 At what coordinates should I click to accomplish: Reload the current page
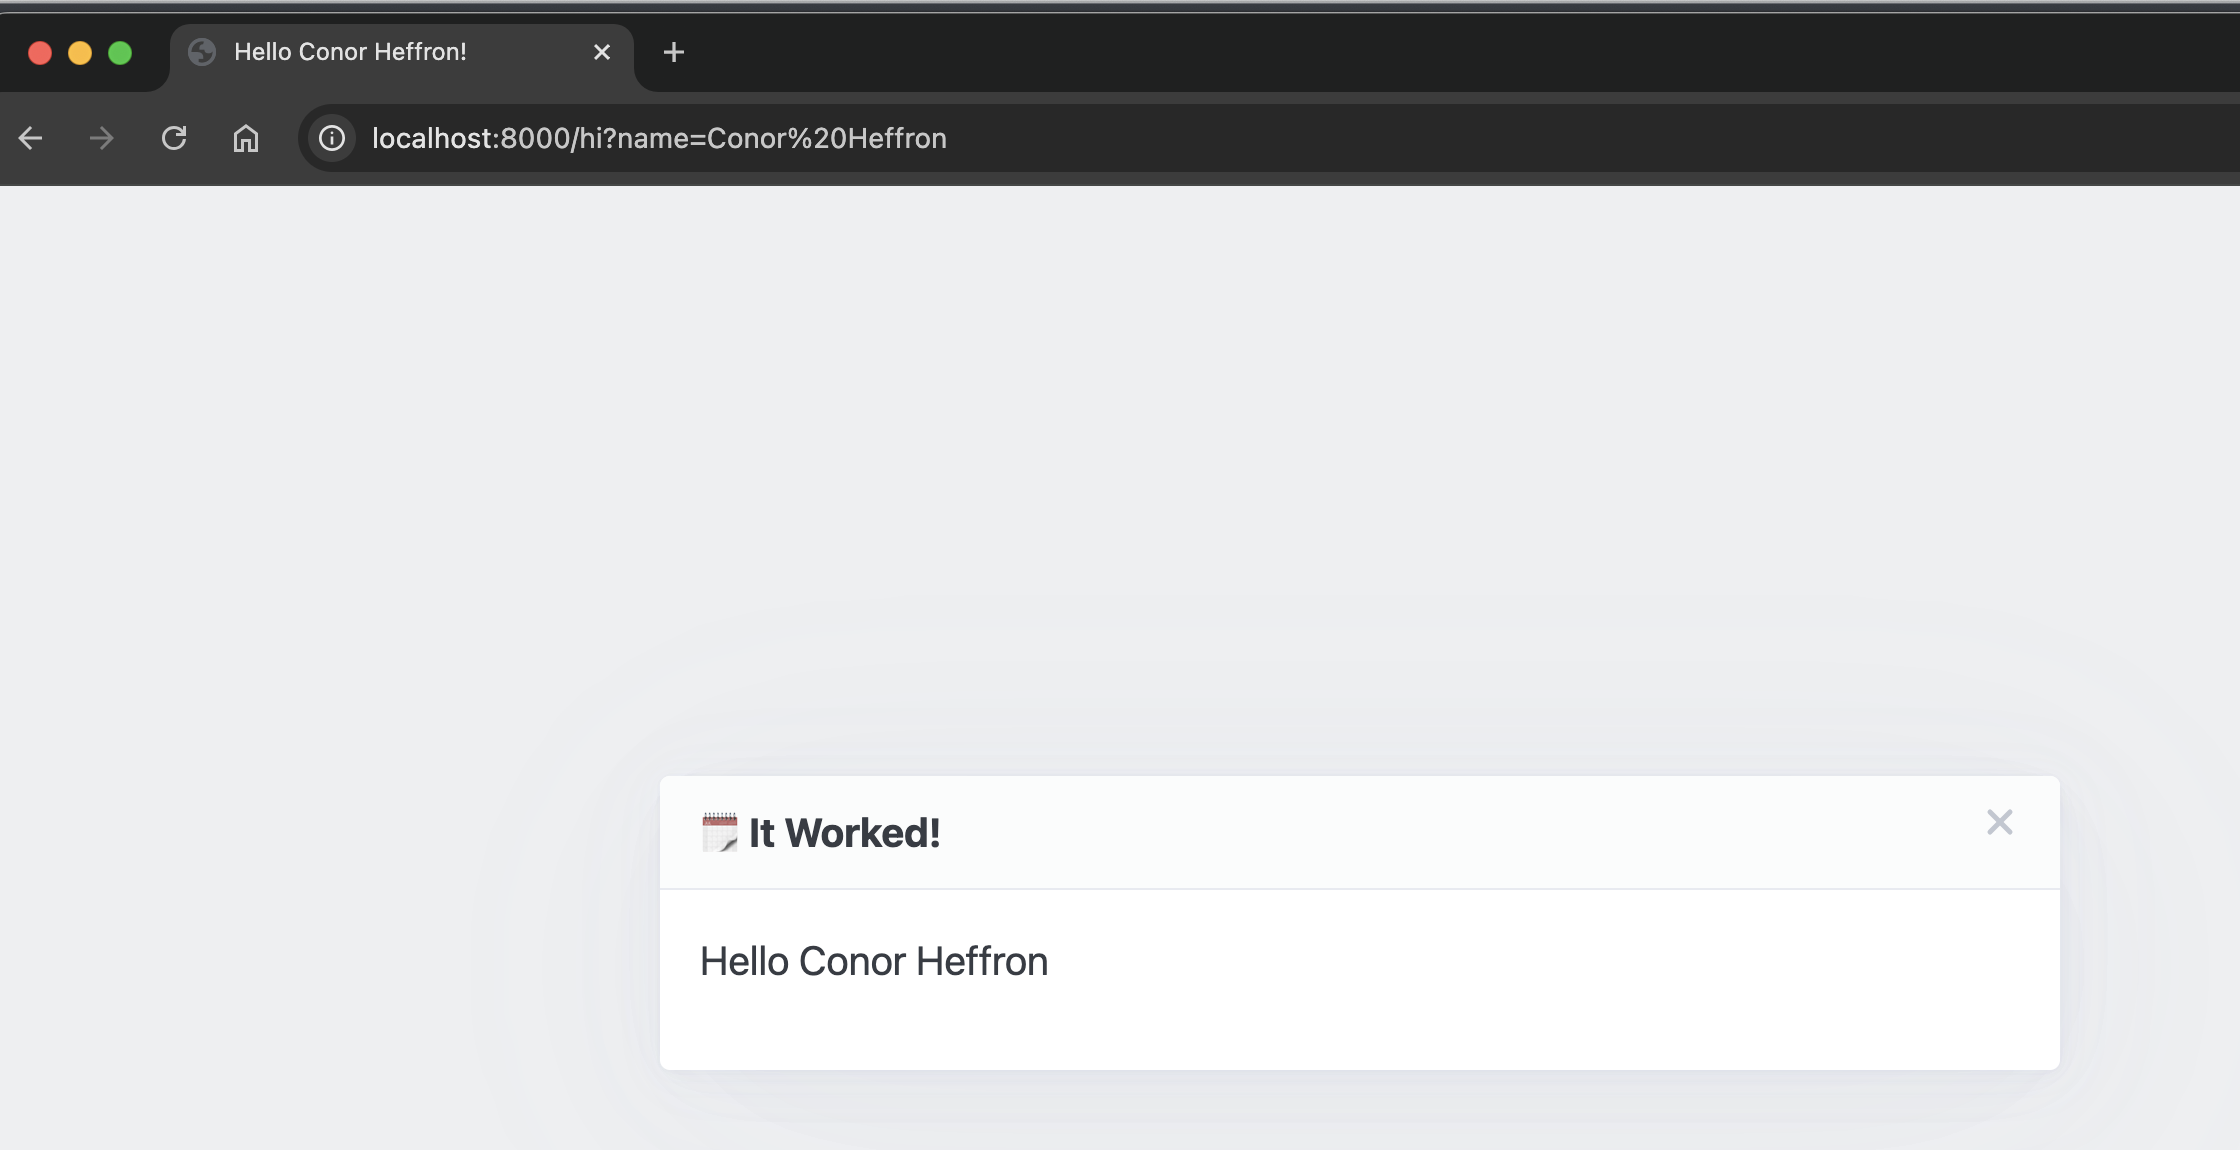(x=174, y=138)
